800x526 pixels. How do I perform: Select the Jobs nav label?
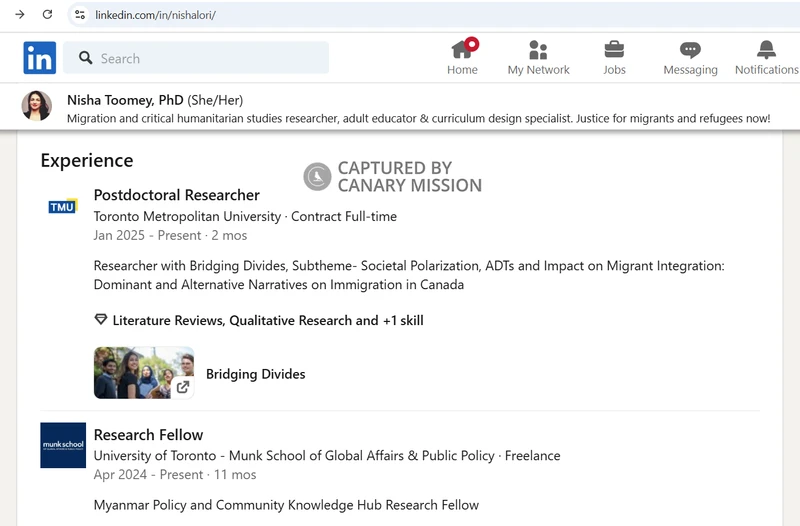pos(614,70)
